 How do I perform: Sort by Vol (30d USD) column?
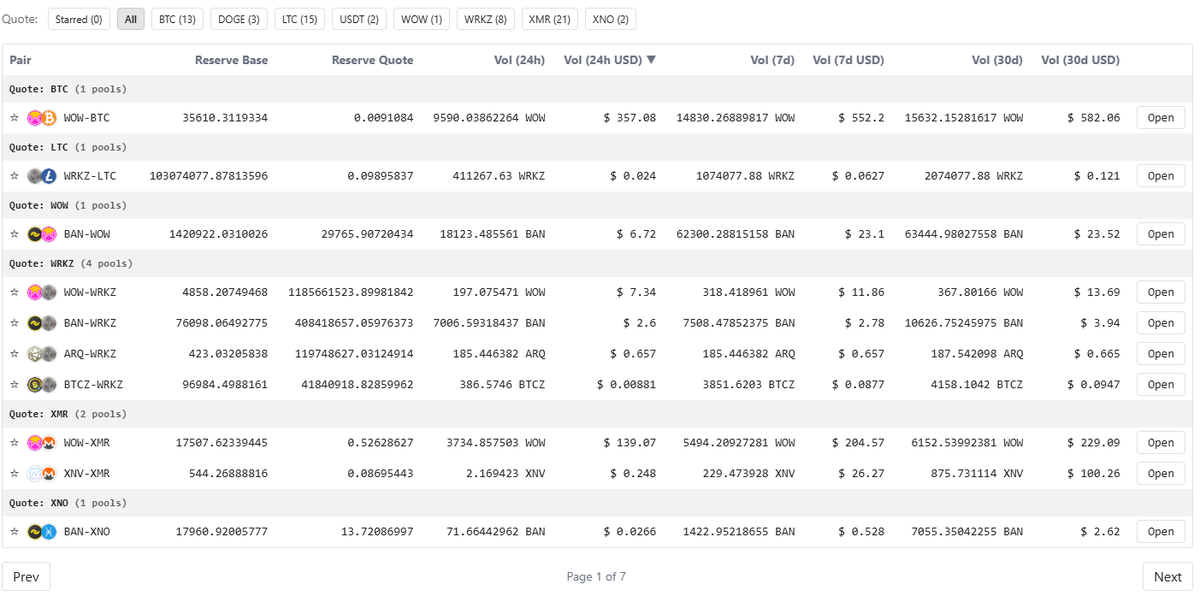coord(1080,60)
